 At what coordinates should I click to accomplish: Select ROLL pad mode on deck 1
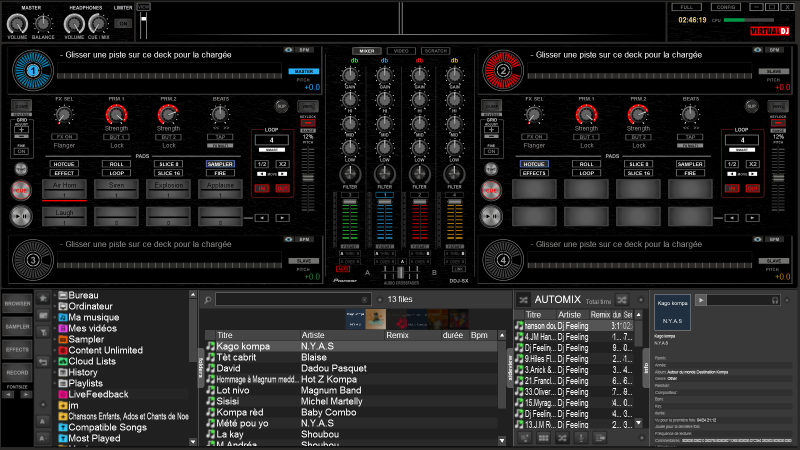116,164
